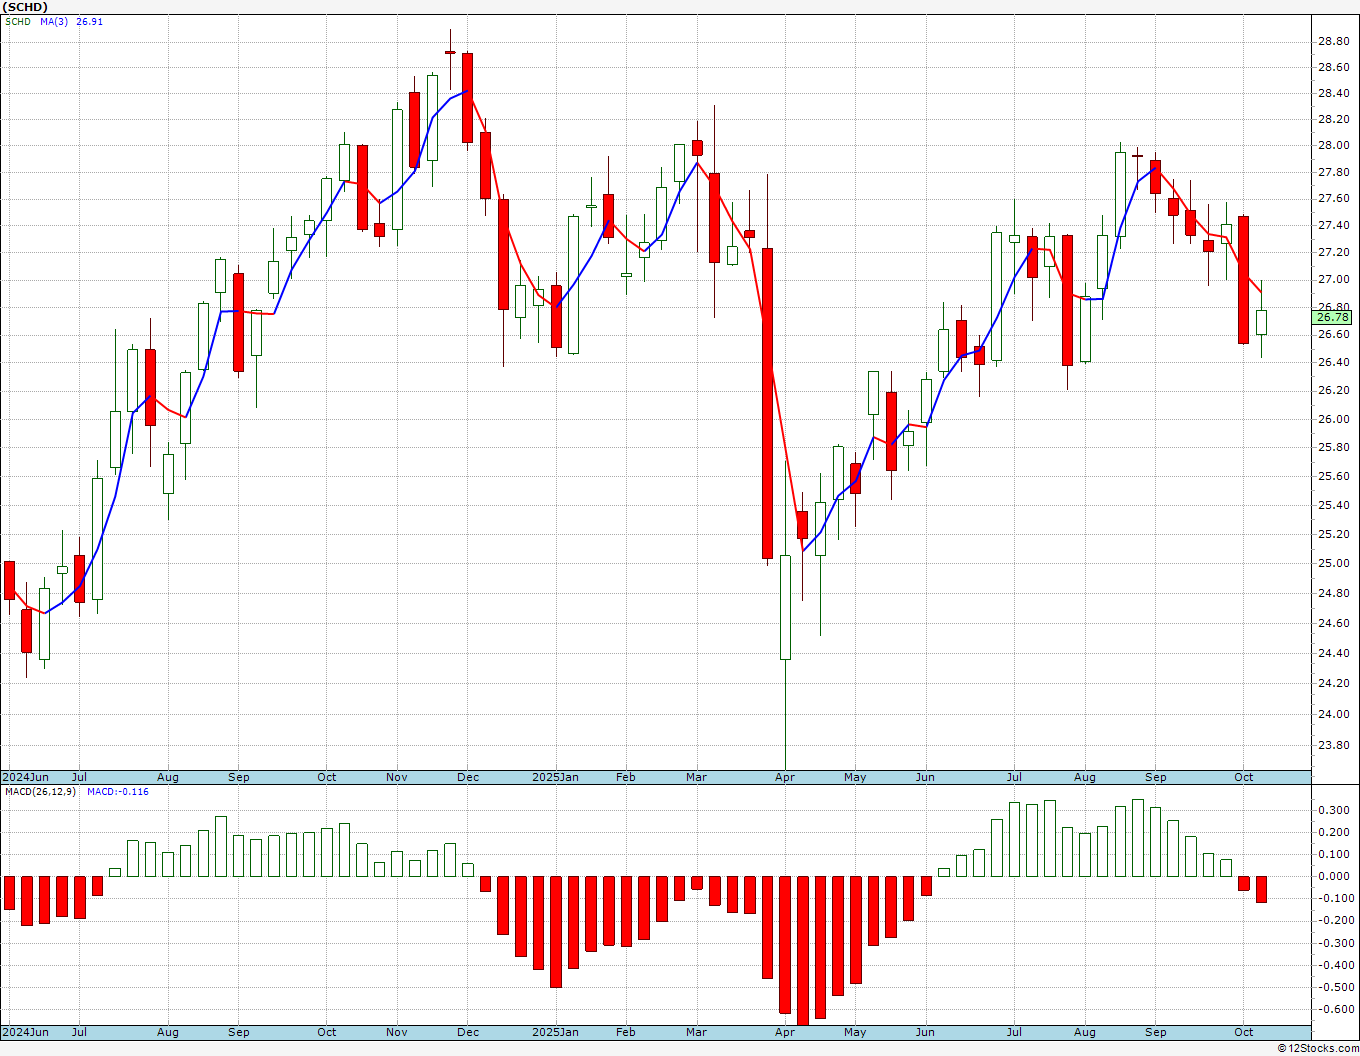Select the 25.40 price level label

point(1333,506)
